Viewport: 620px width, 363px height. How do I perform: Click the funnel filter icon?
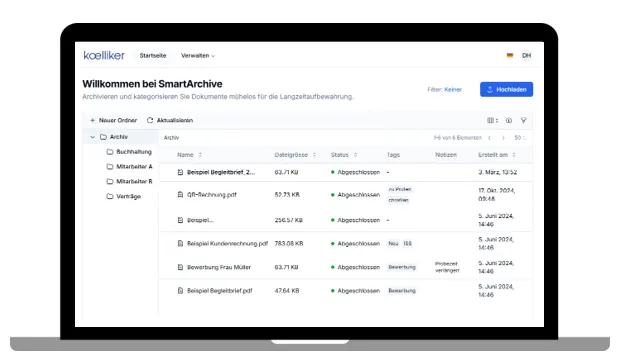[524, 121]
